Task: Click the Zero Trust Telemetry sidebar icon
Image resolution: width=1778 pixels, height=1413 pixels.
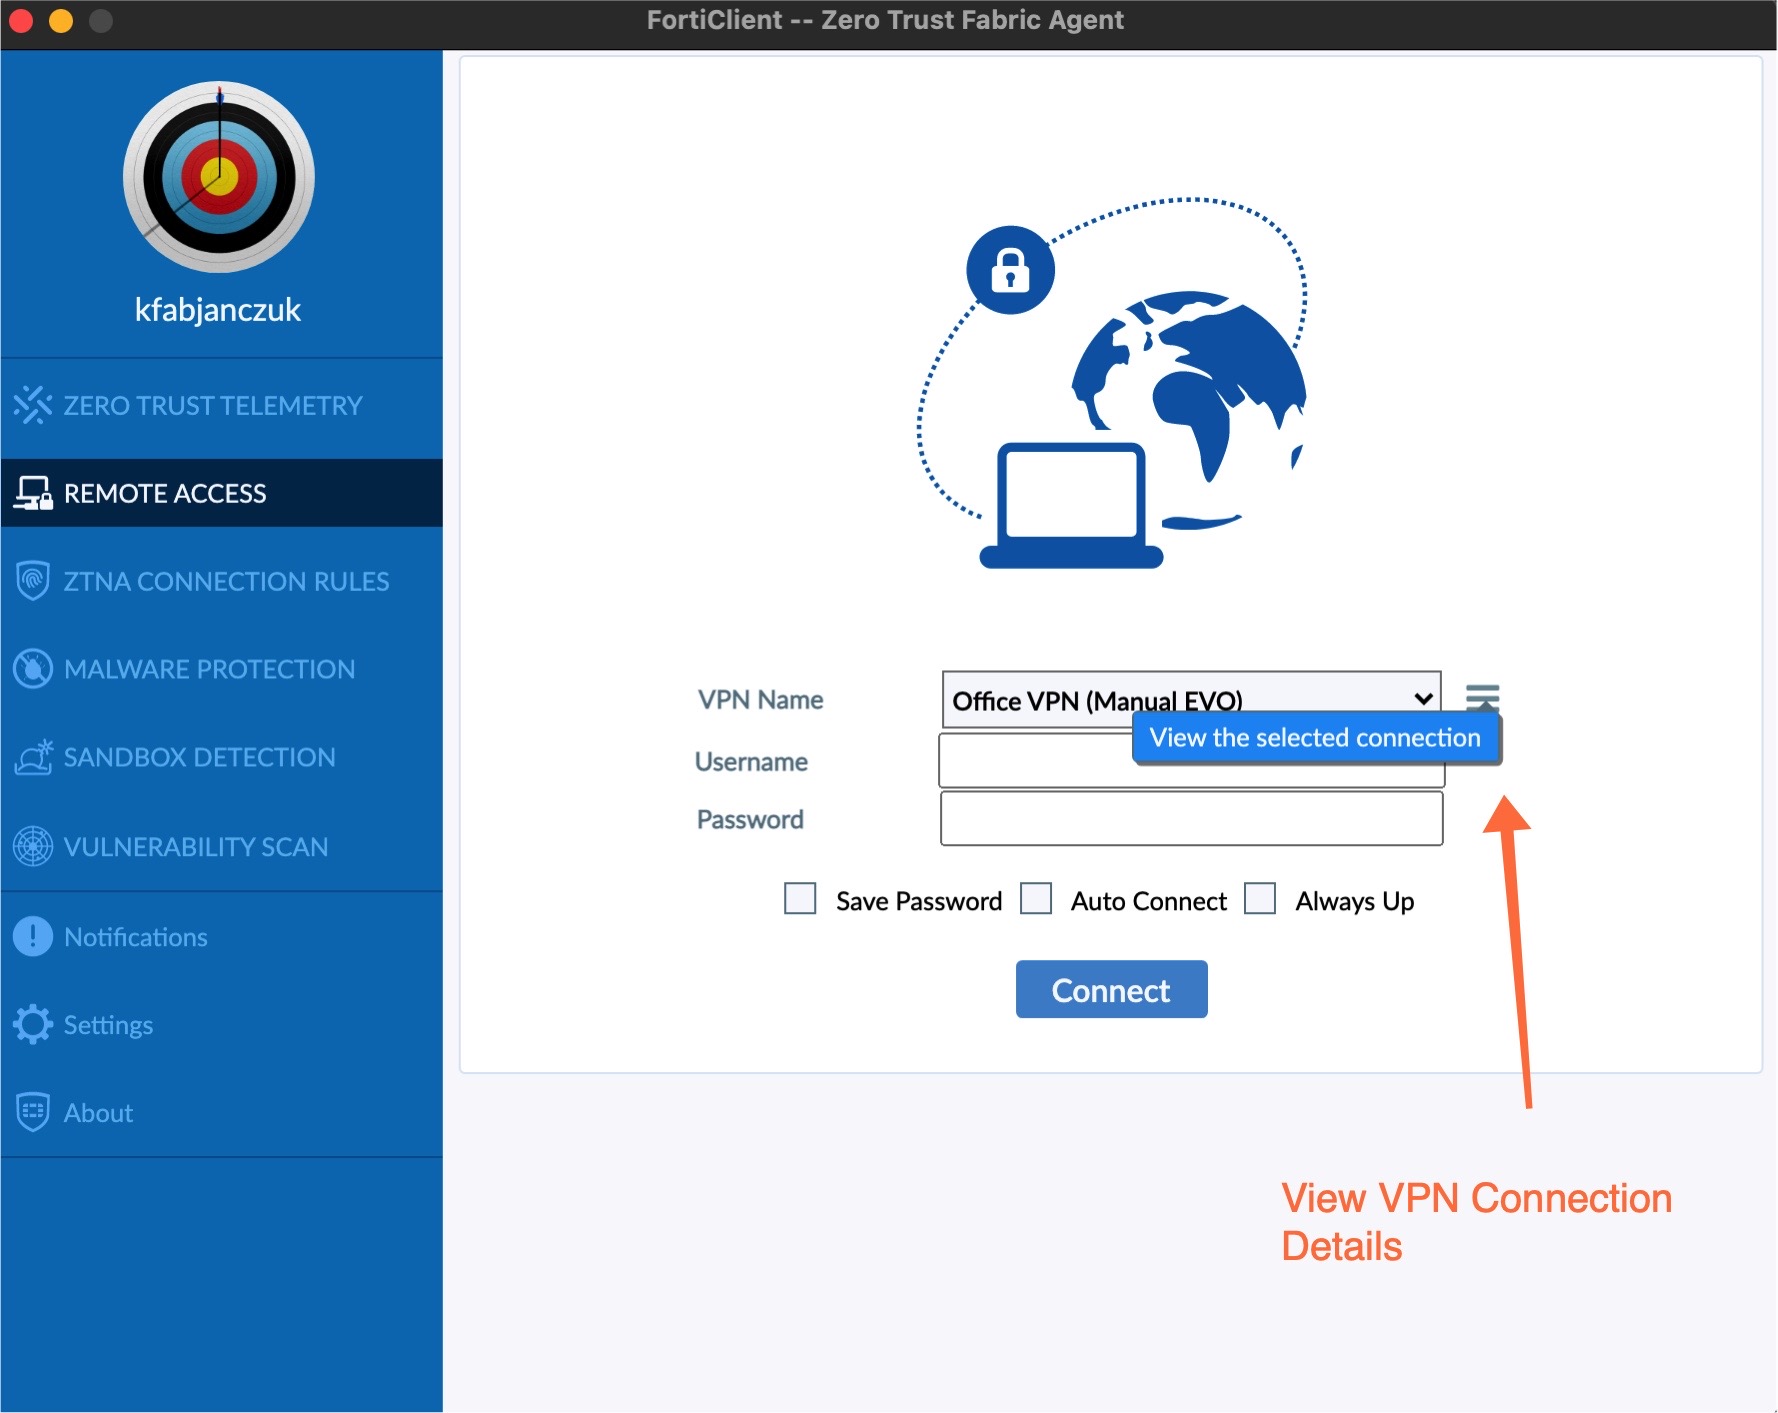Action: [x=33, y=405]
